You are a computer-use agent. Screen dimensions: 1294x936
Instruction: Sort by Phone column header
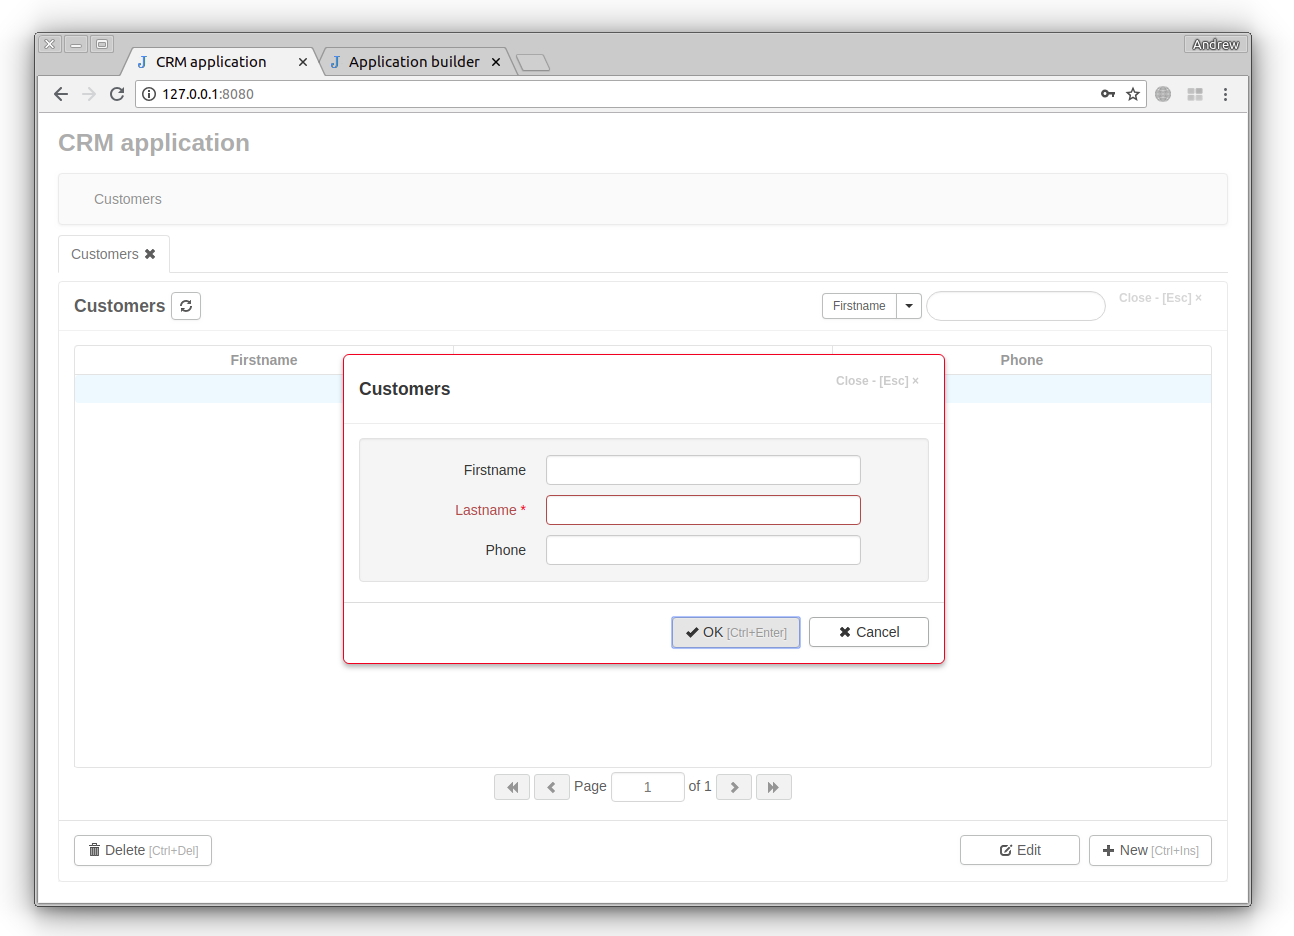[x=1022, y=360]
